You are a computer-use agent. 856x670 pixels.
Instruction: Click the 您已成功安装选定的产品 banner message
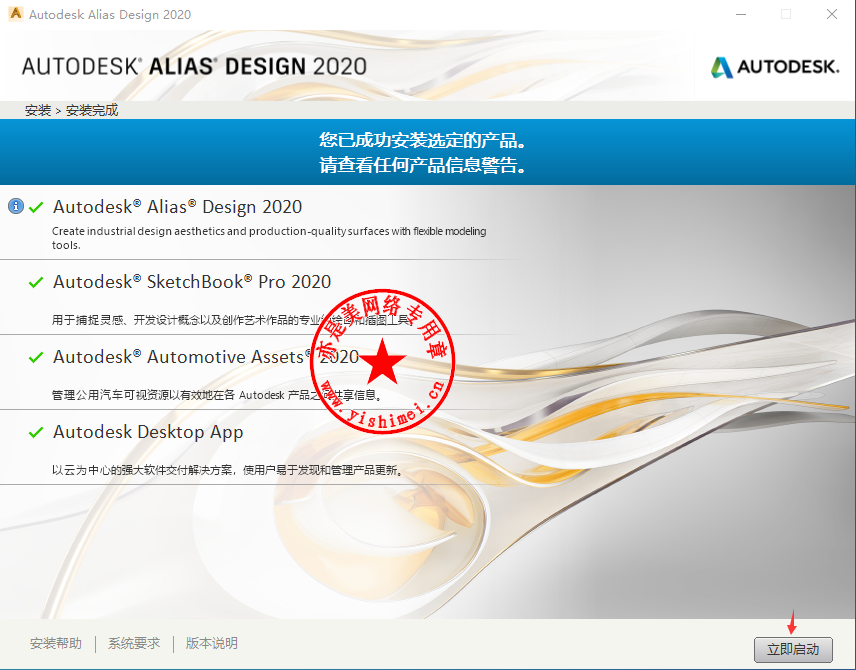coord(423,140)
